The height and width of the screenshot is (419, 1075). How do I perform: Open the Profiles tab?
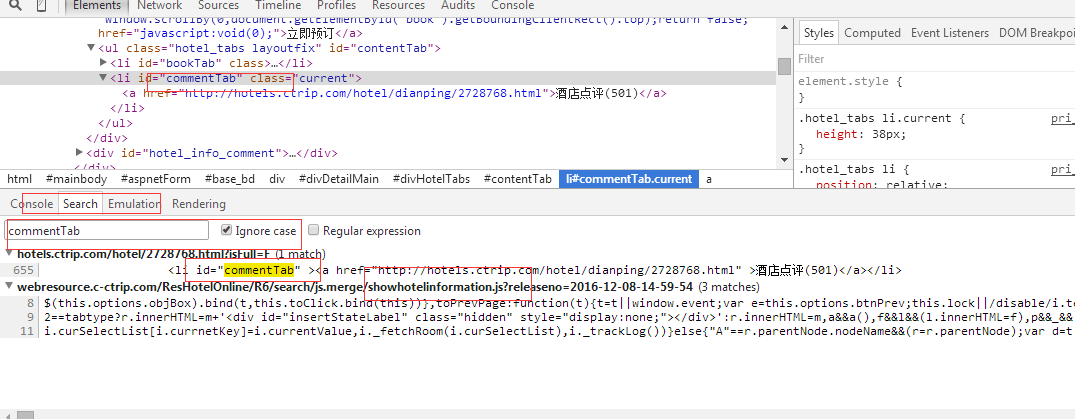point(337,5)
